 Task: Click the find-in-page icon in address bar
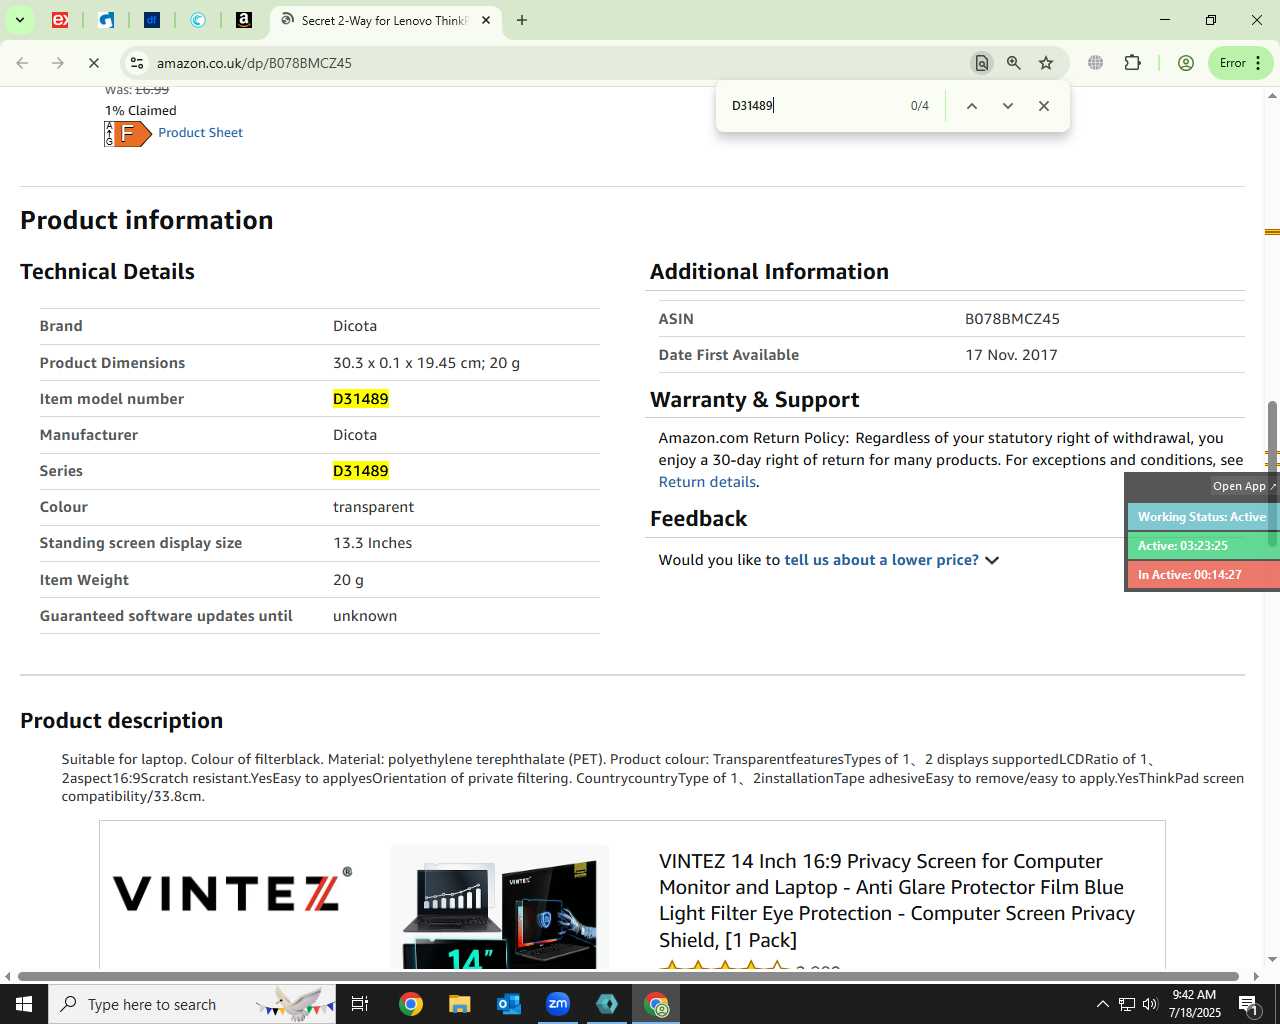(x=982, y=63)
